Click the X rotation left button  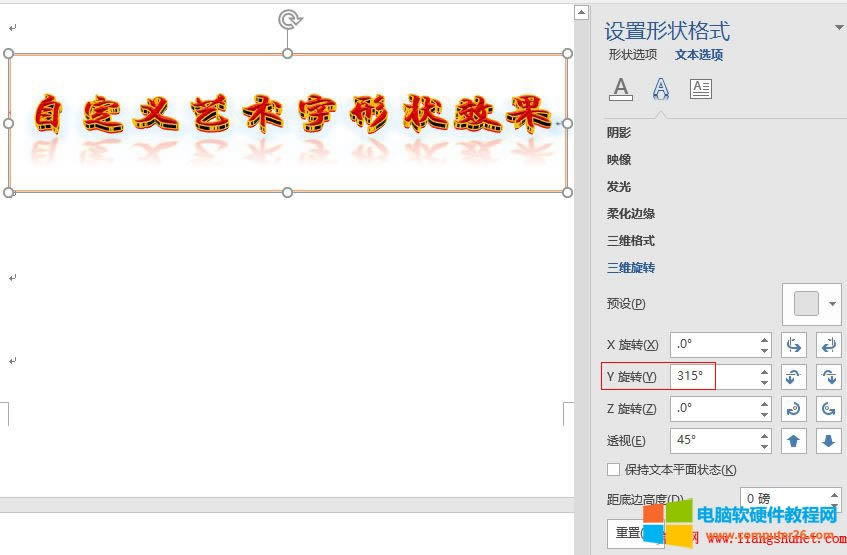coord(794,345)
